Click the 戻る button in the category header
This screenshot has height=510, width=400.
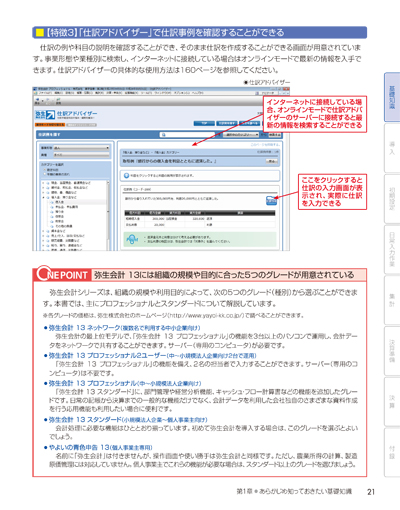click(x=271, y=161)
